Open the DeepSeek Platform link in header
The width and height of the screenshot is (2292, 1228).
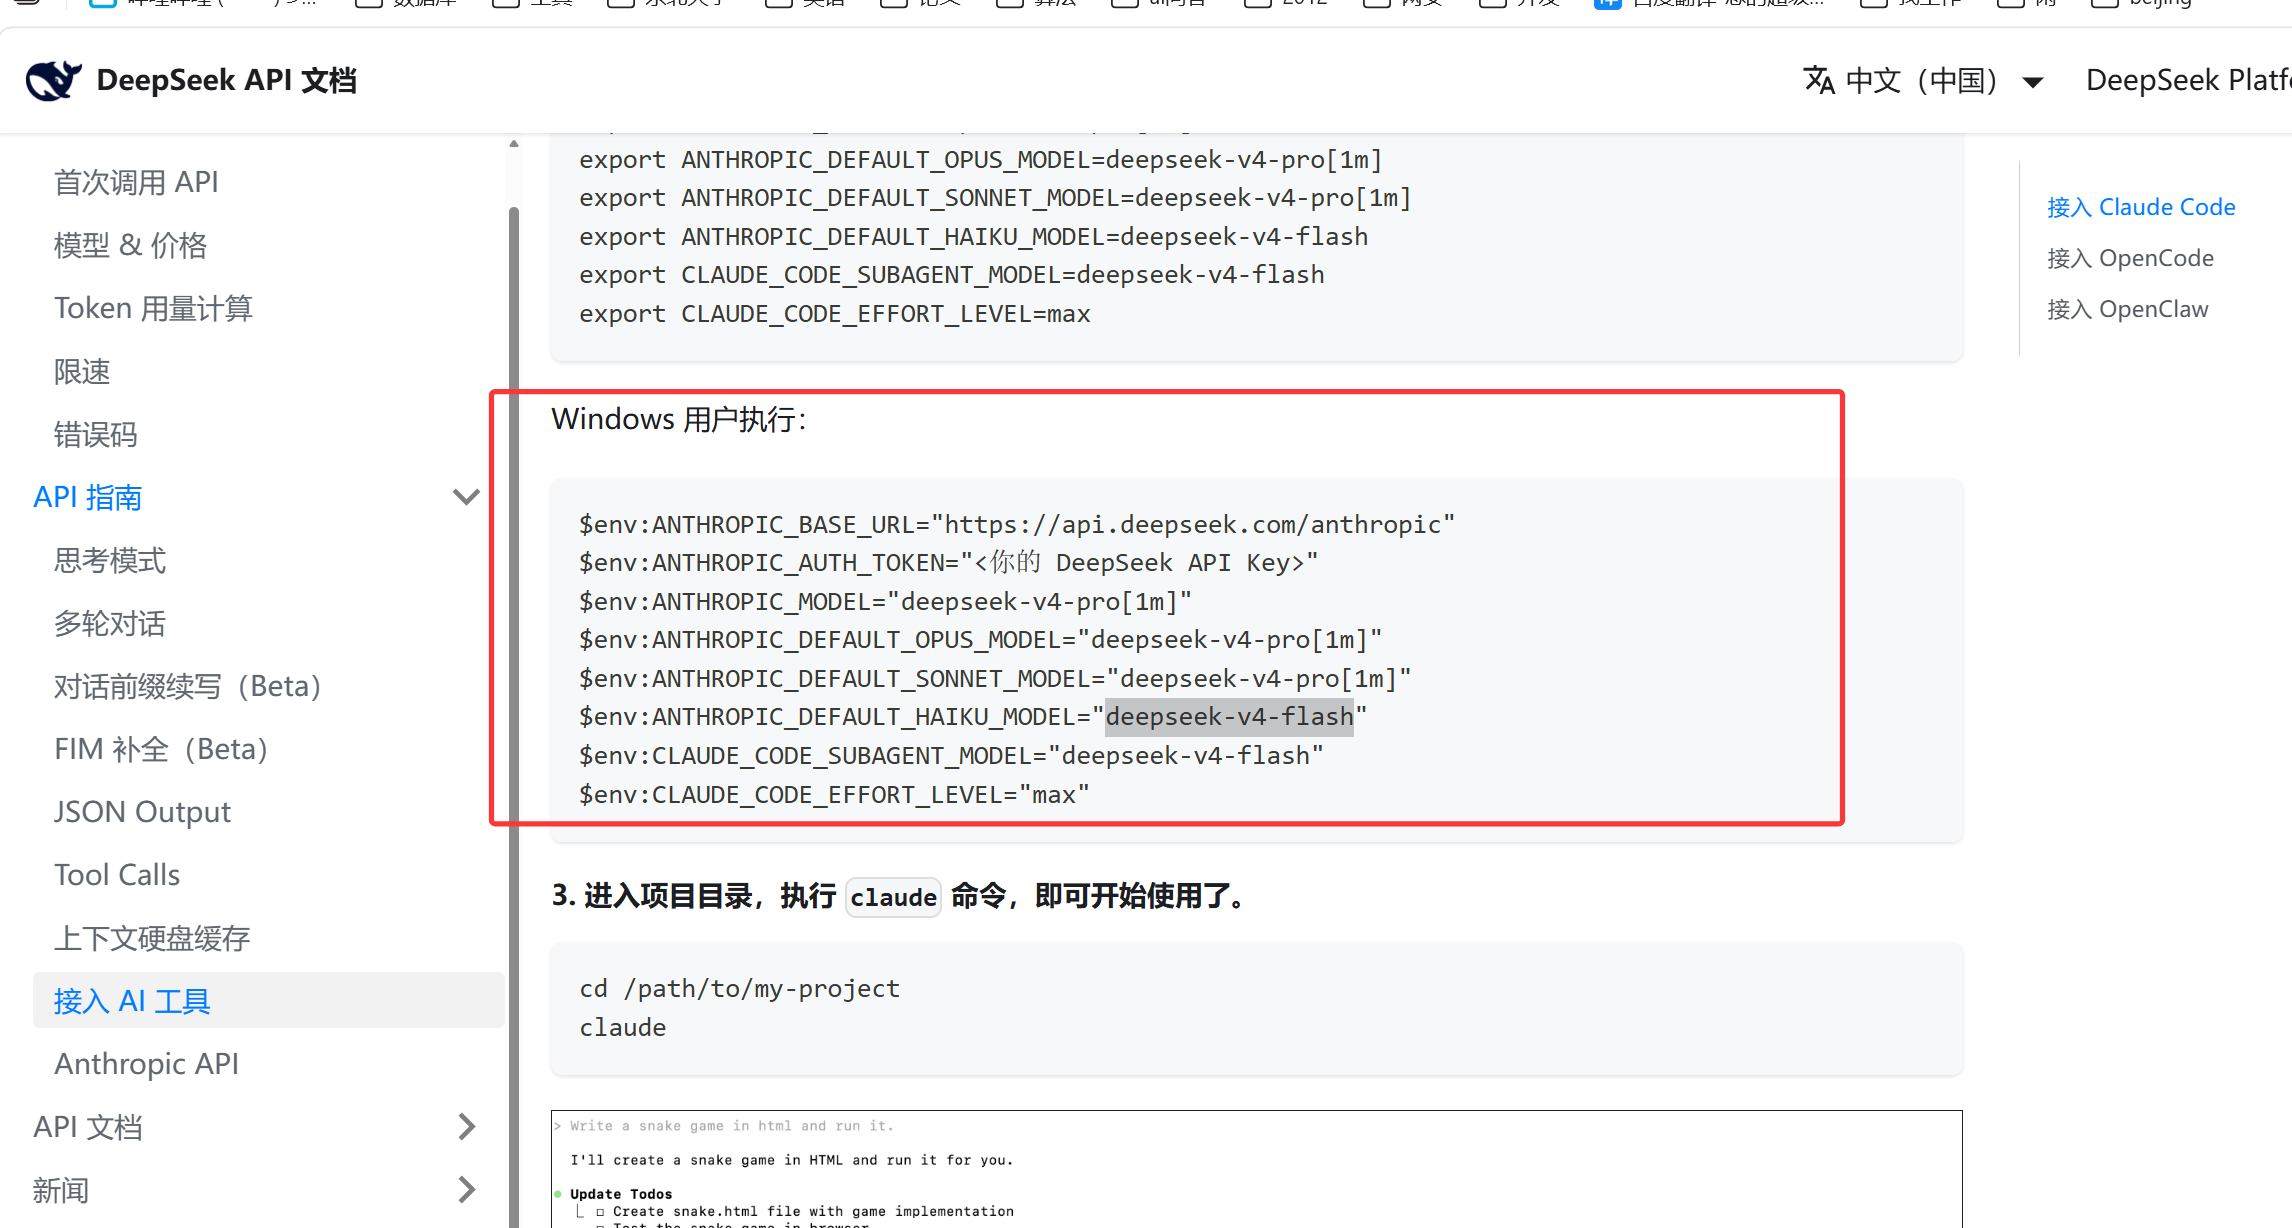click(x=2188, y=80)
